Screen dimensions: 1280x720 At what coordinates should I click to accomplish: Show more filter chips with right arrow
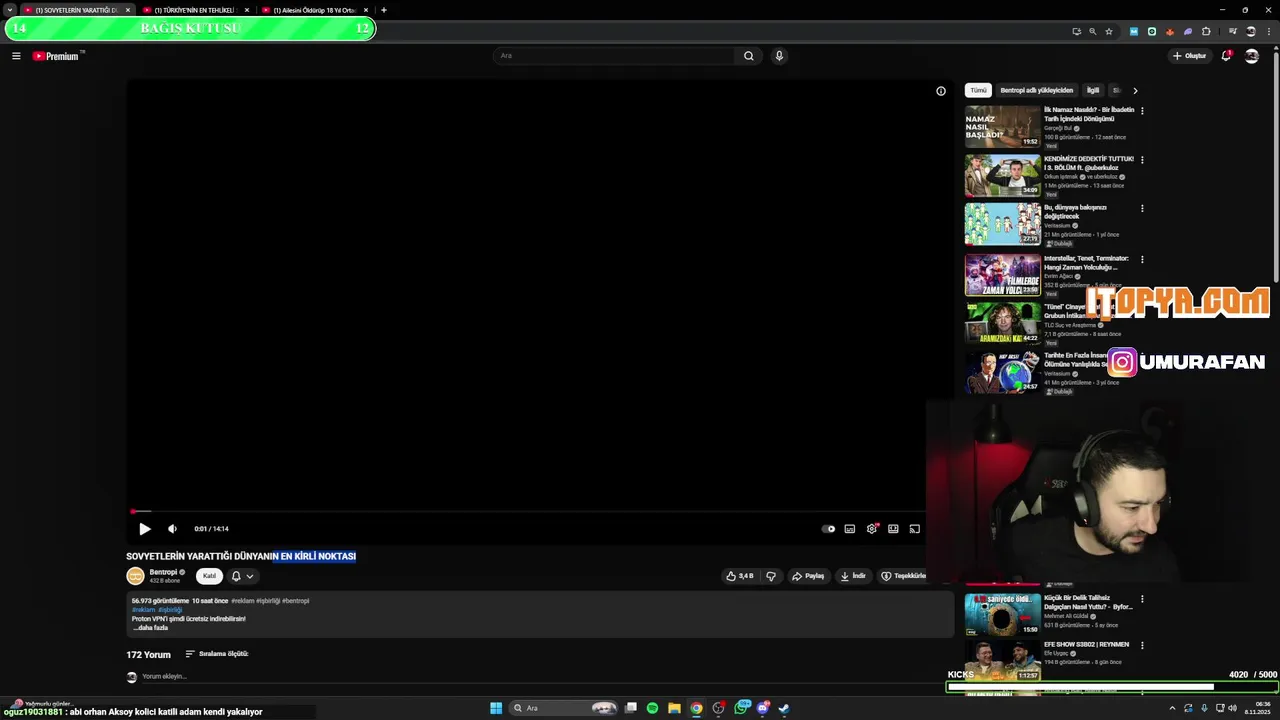[1135, 91]
